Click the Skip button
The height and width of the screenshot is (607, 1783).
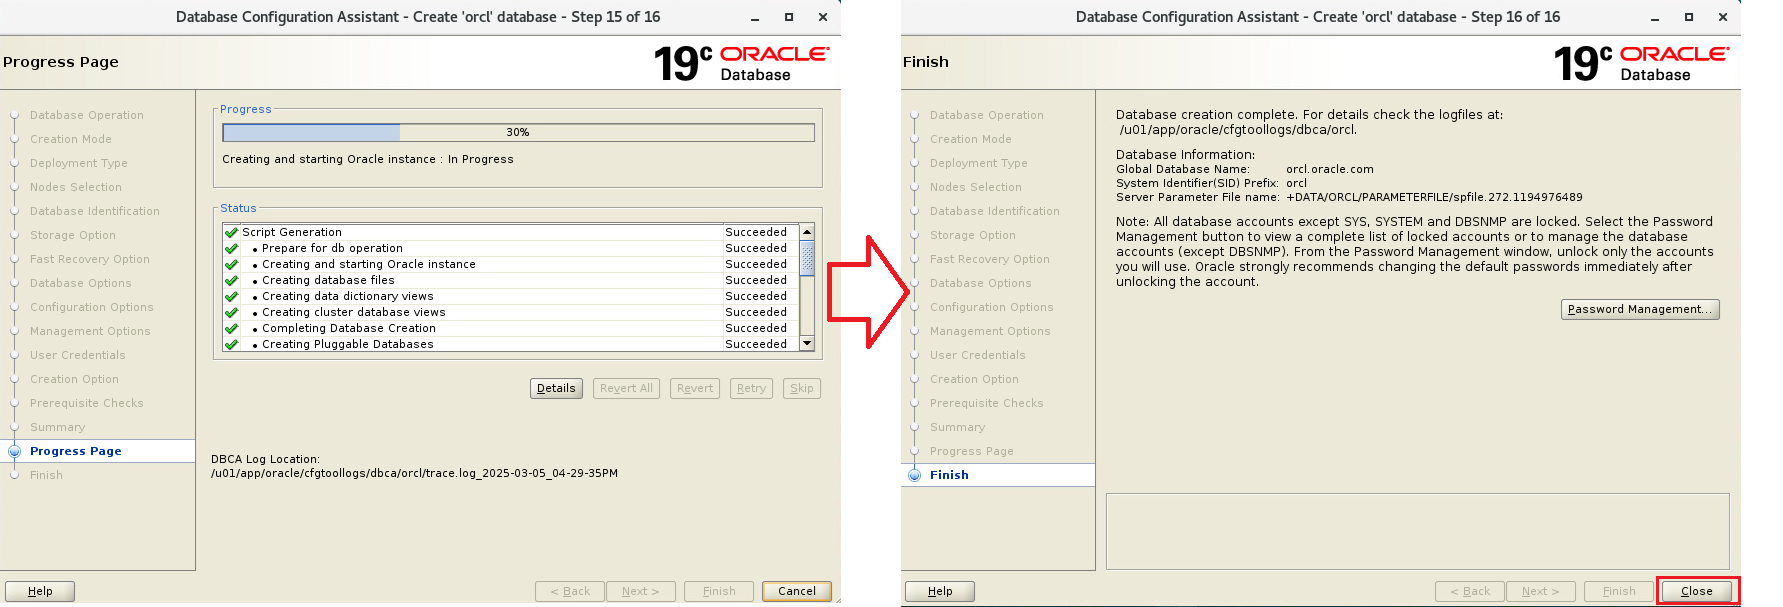(x=802, y=388)
